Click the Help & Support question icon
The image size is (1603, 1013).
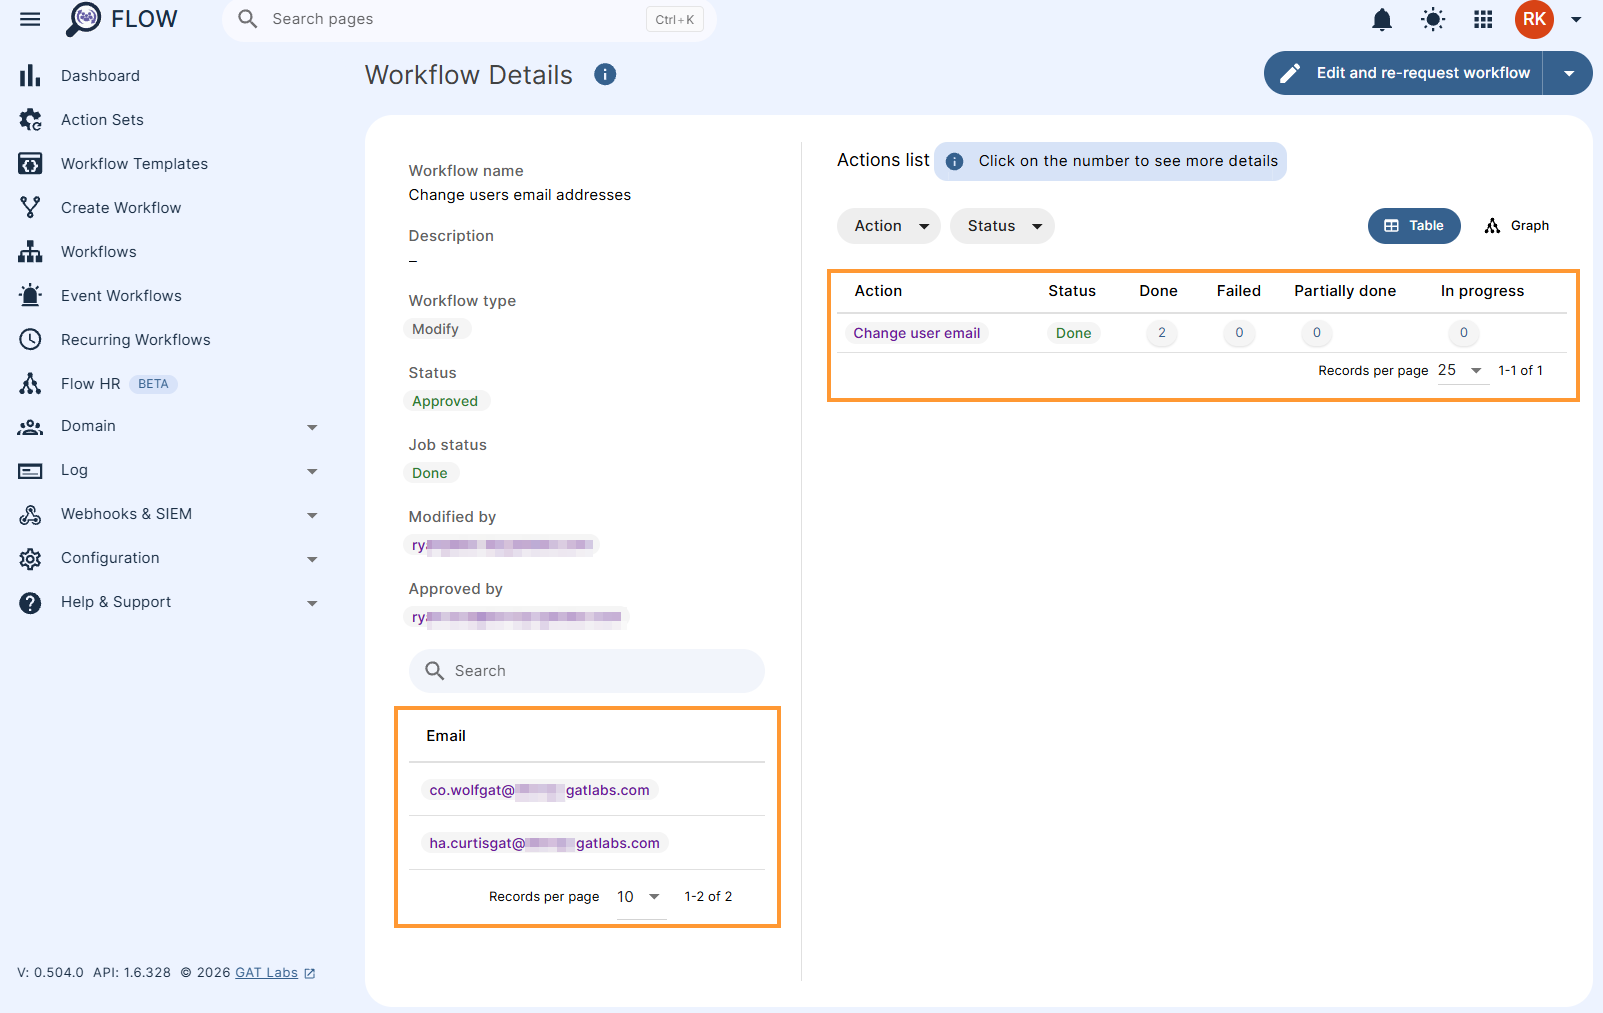coord(30,603)
